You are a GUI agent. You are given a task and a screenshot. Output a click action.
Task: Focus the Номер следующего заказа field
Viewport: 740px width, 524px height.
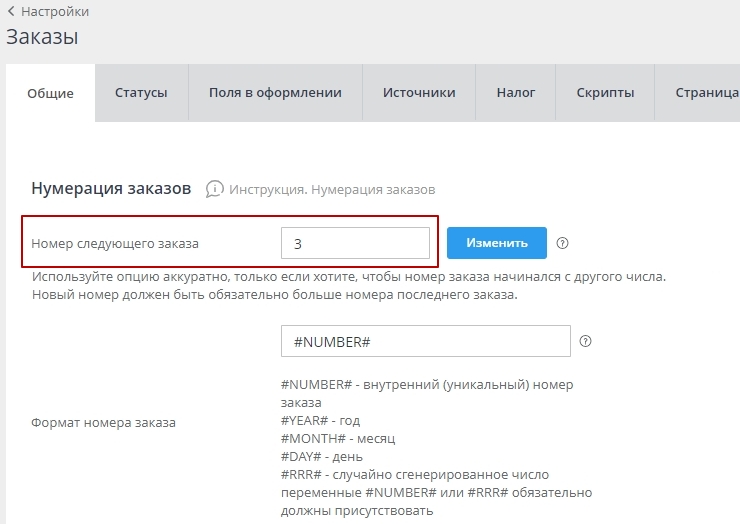coord(355,243)
